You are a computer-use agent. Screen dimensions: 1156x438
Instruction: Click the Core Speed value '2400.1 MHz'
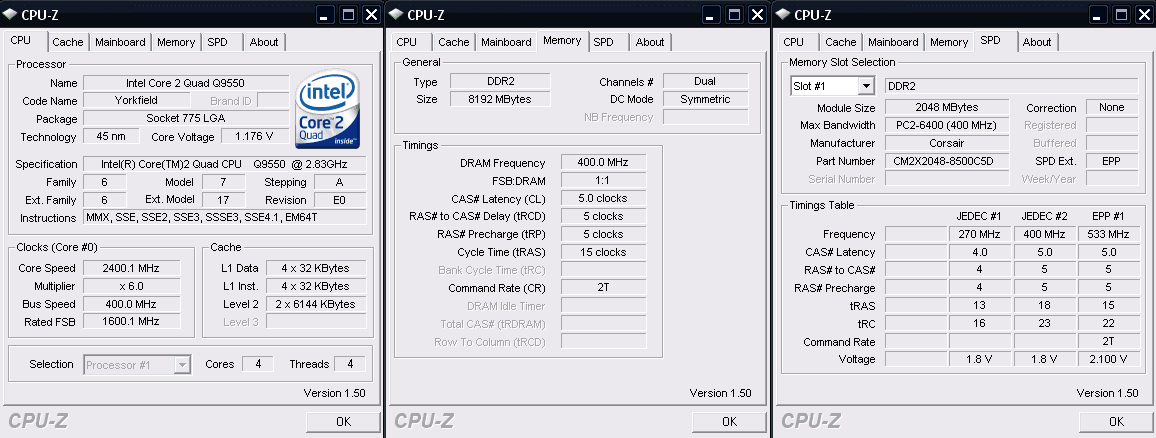point(132,268)
